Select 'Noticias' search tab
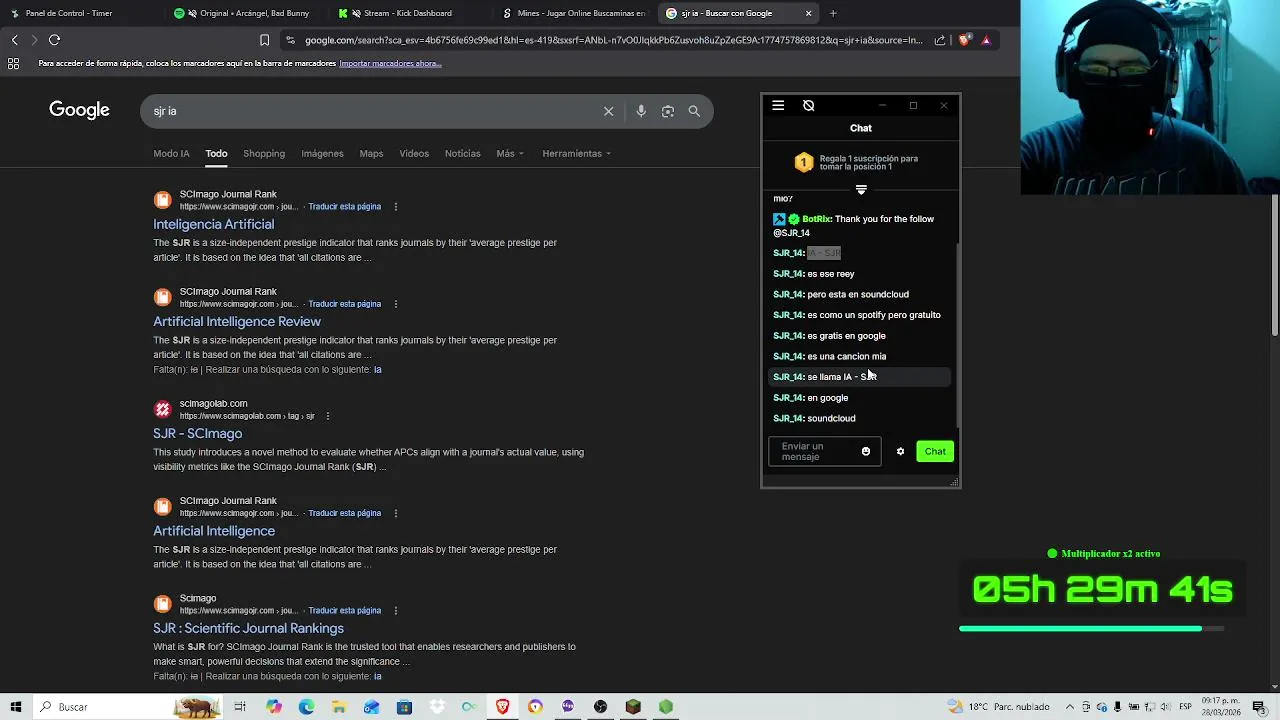The image size is (1280, 720). click(462, 153)
